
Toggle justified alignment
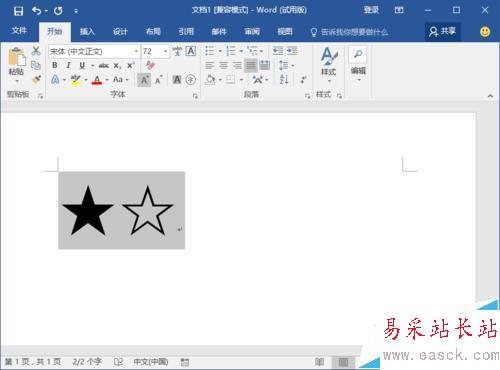tap(251, 65)
